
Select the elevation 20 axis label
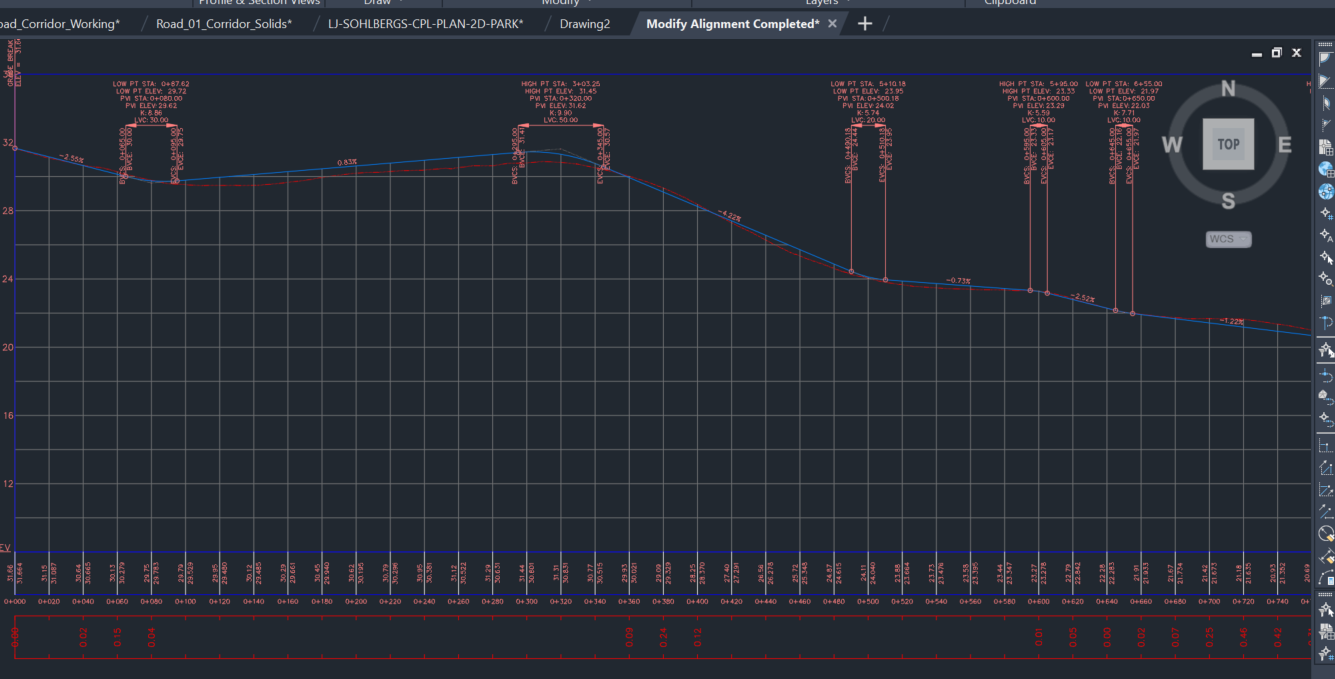pos(9,347)
